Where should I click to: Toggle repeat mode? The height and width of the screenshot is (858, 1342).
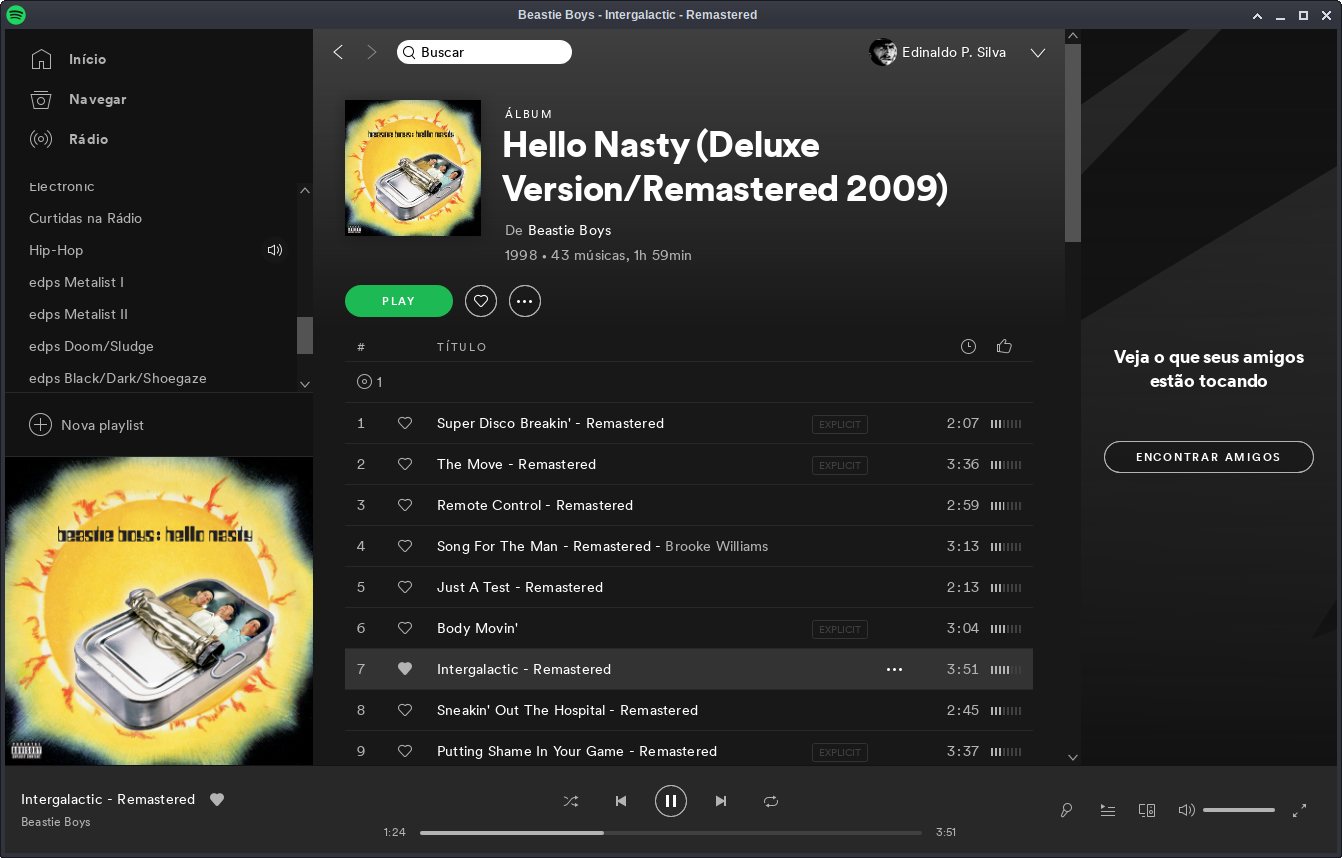(x=771, y=801)
